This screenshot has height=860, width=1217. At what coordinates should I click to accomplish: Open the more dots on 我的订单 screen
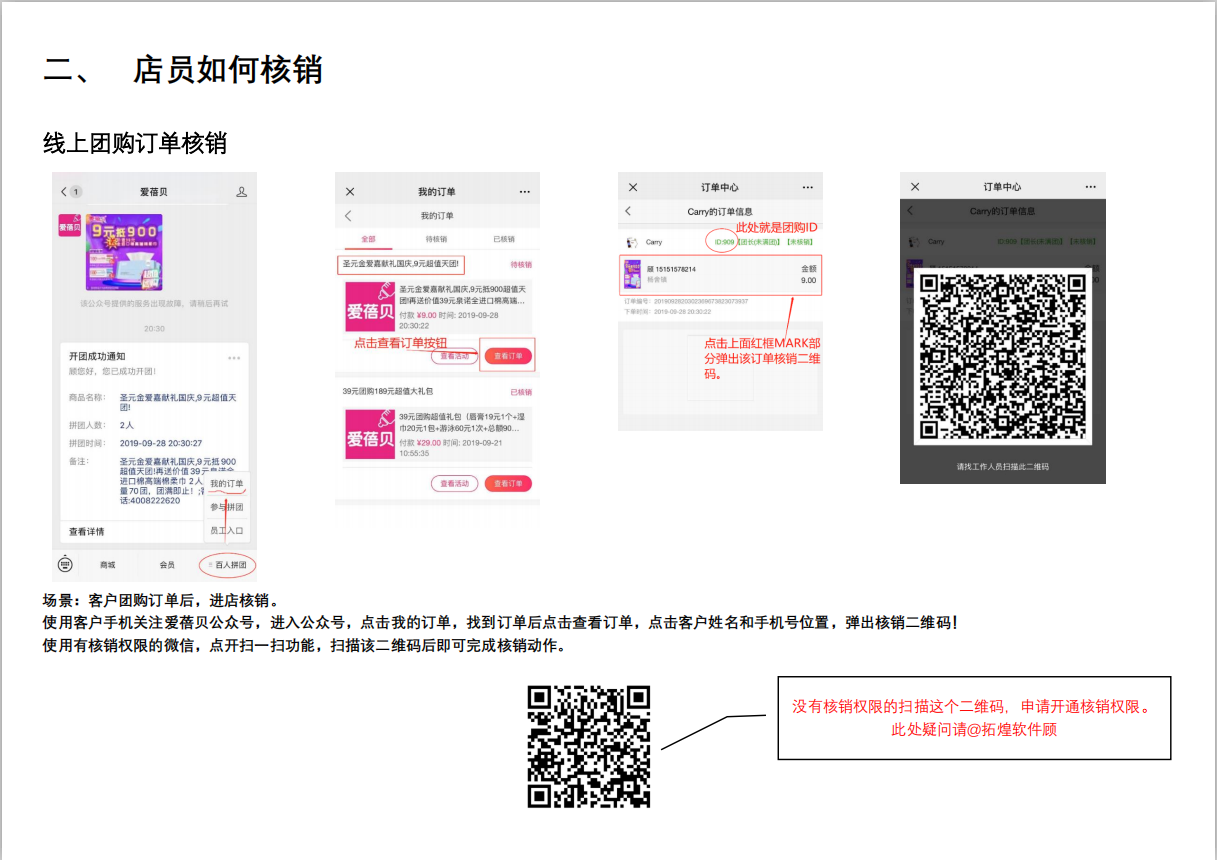point(525,192)
